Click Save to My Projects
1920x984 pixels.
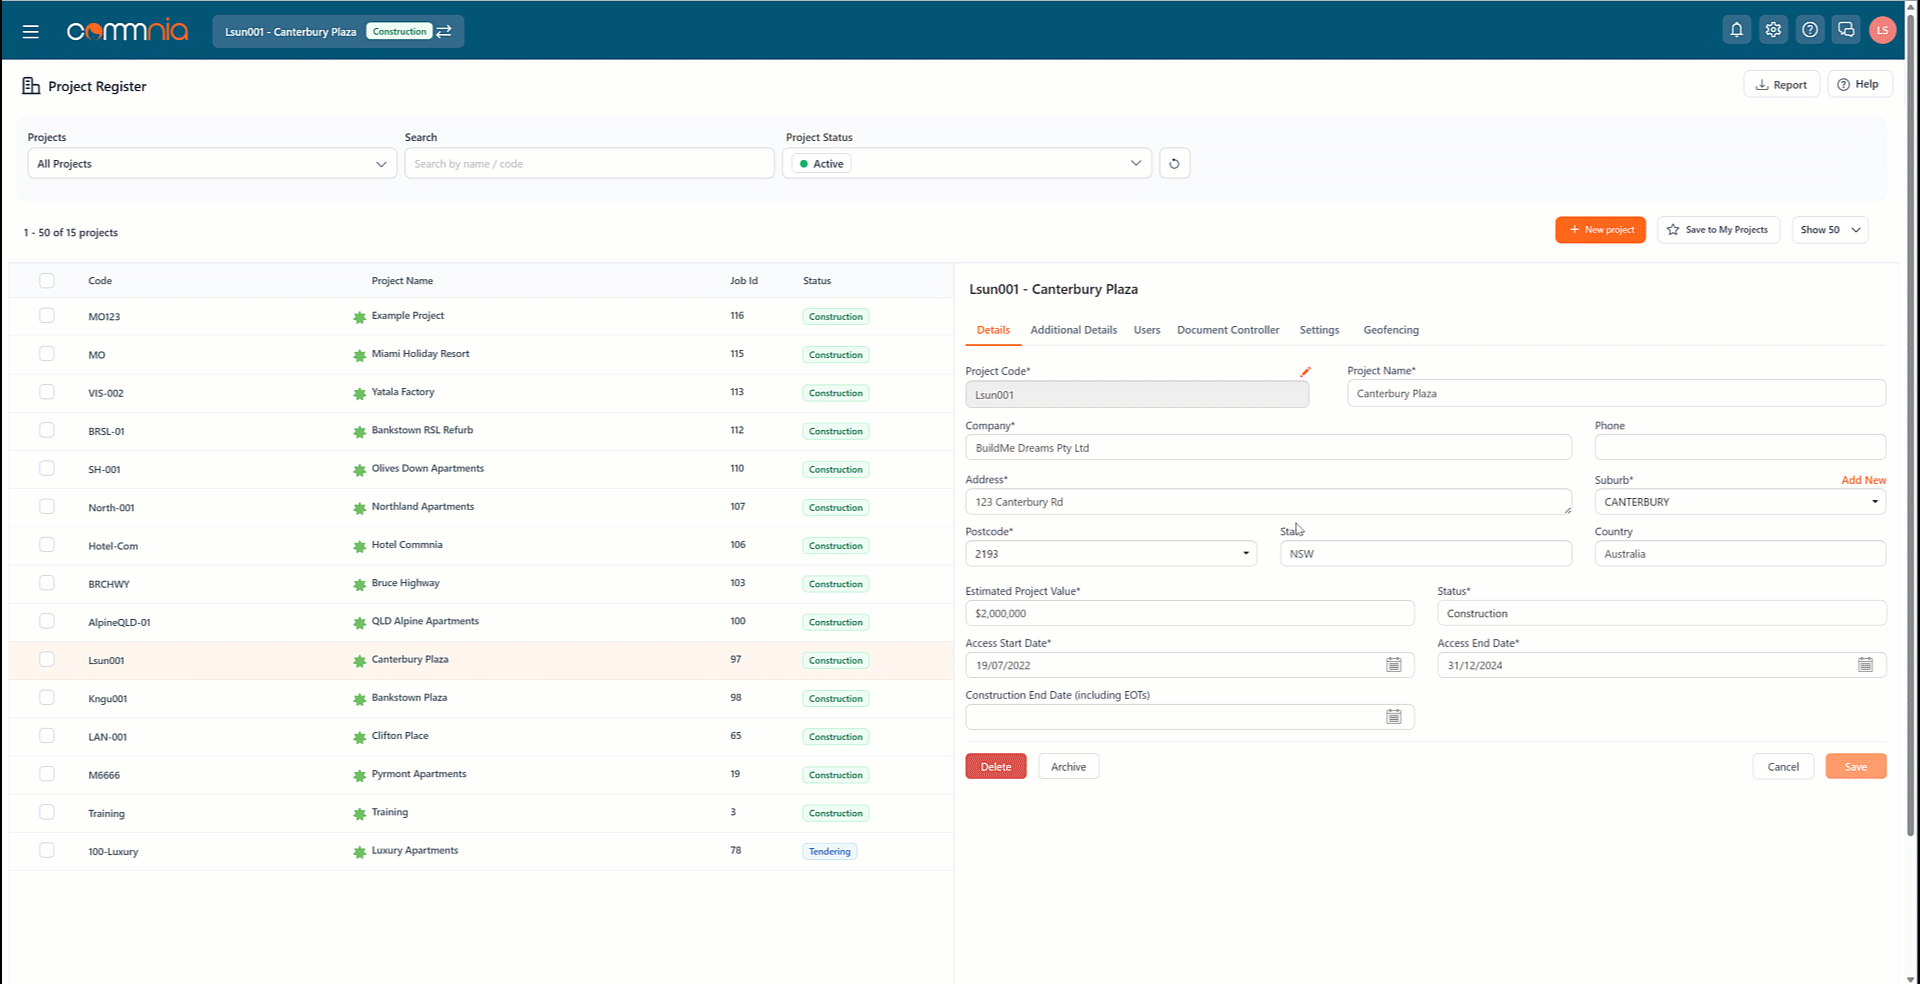tap(1718, 230)
